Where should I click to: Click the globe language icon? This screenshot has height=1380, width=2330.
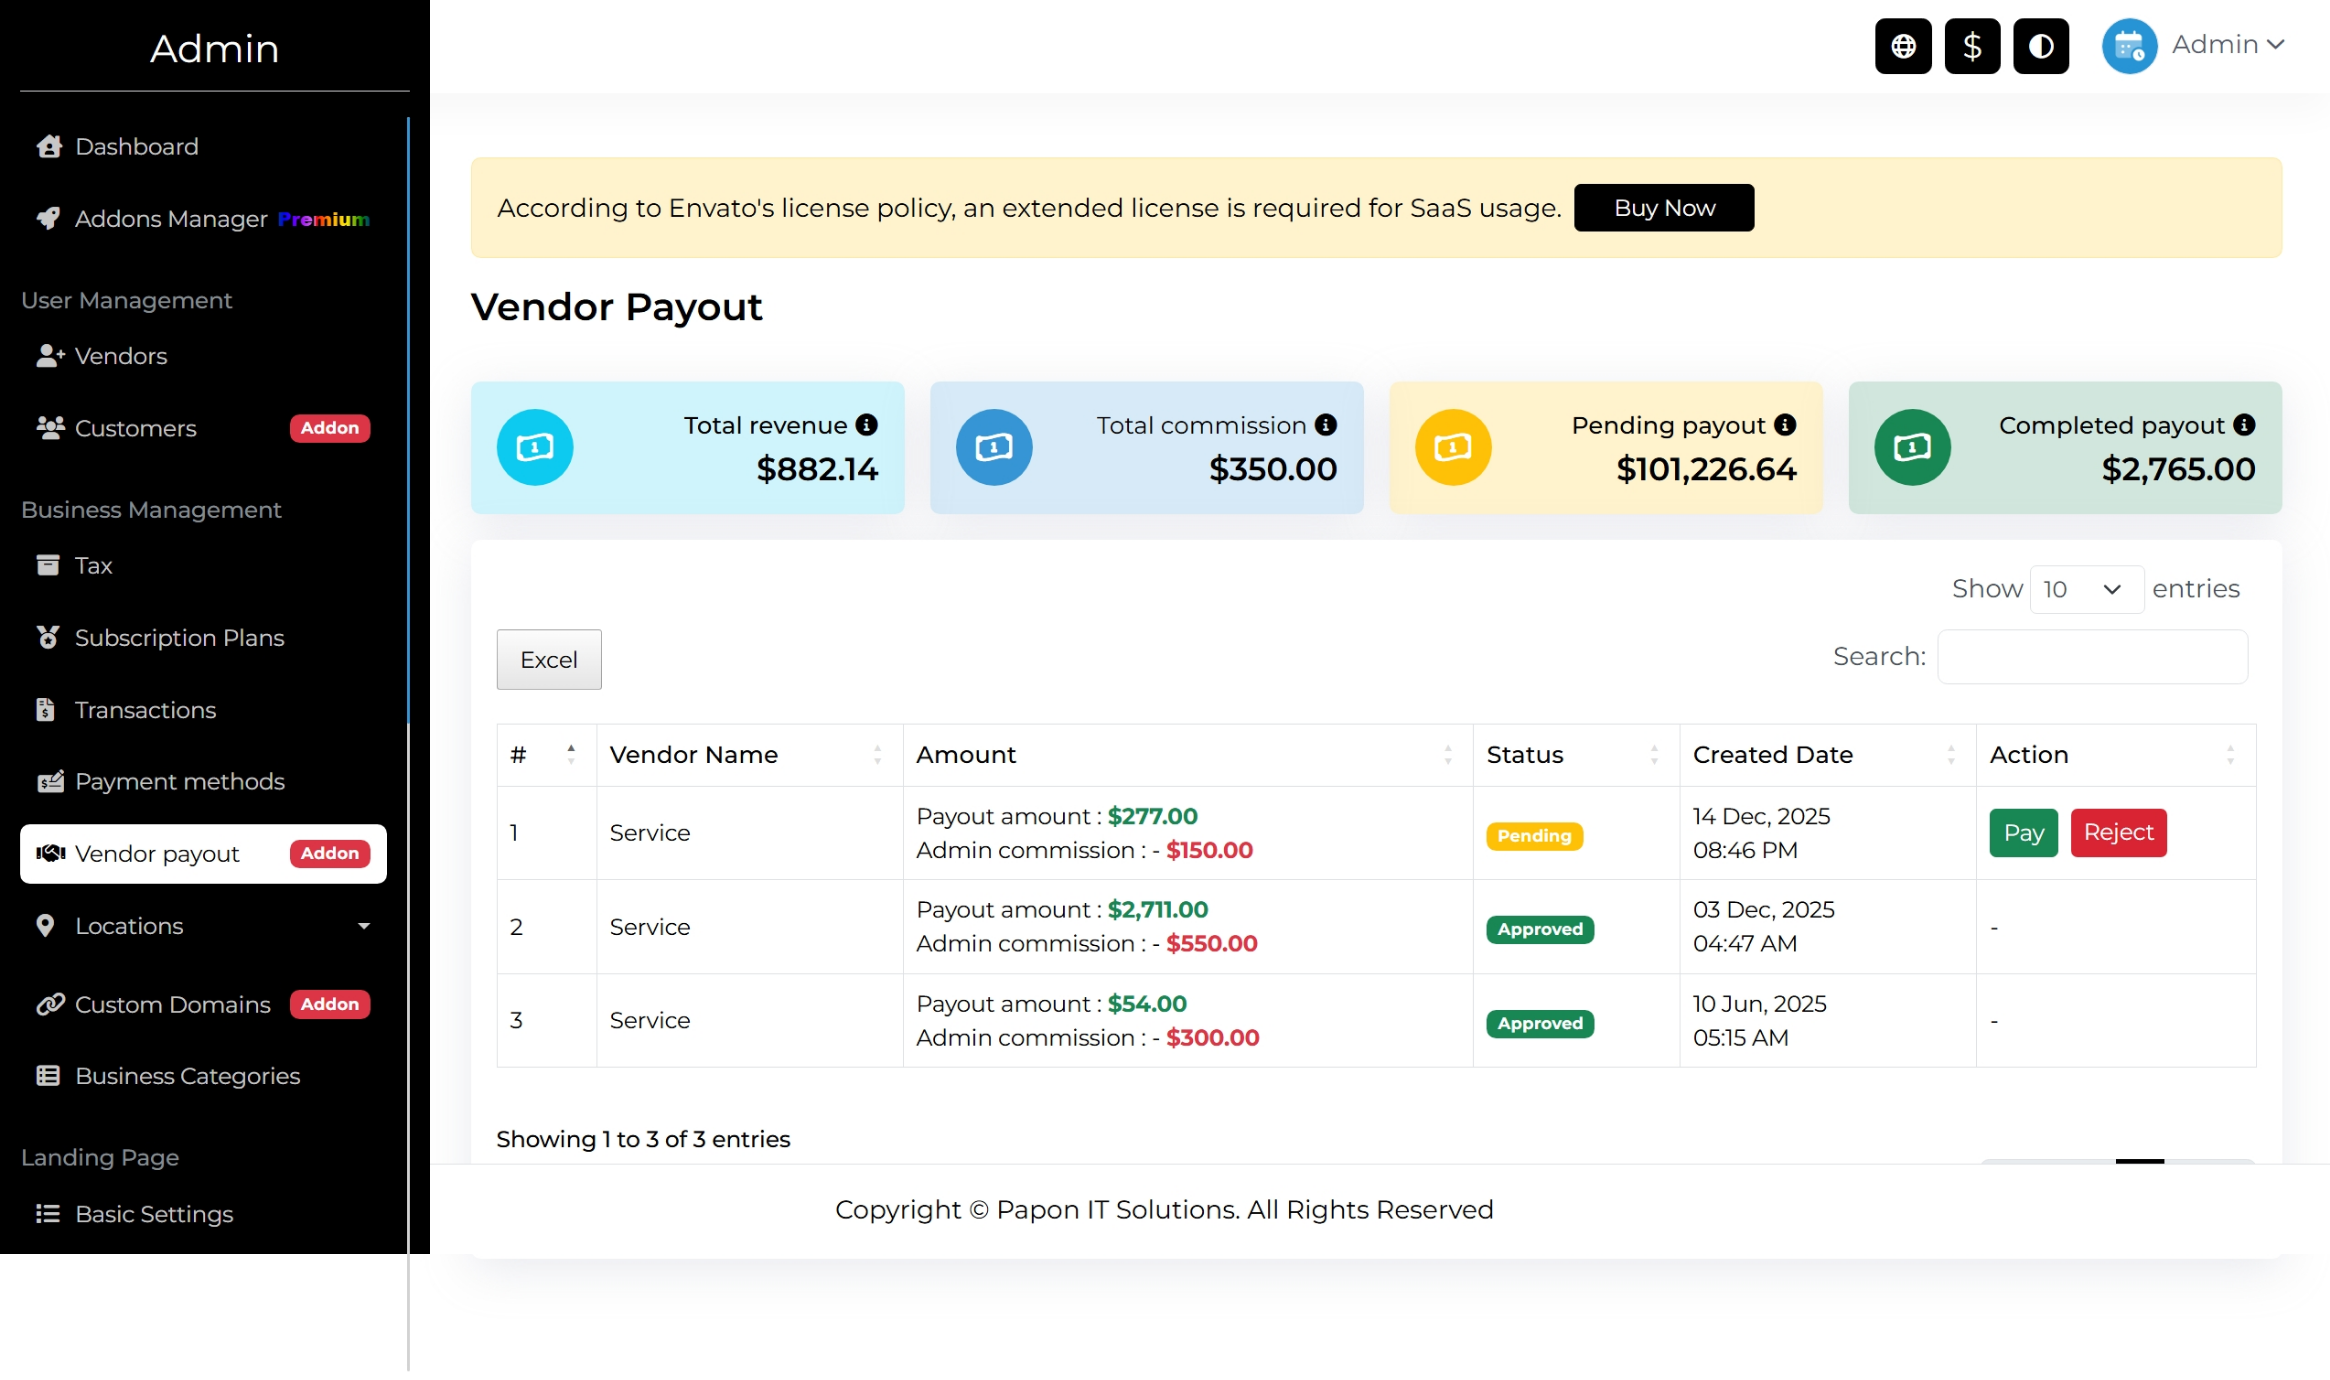1902,46
